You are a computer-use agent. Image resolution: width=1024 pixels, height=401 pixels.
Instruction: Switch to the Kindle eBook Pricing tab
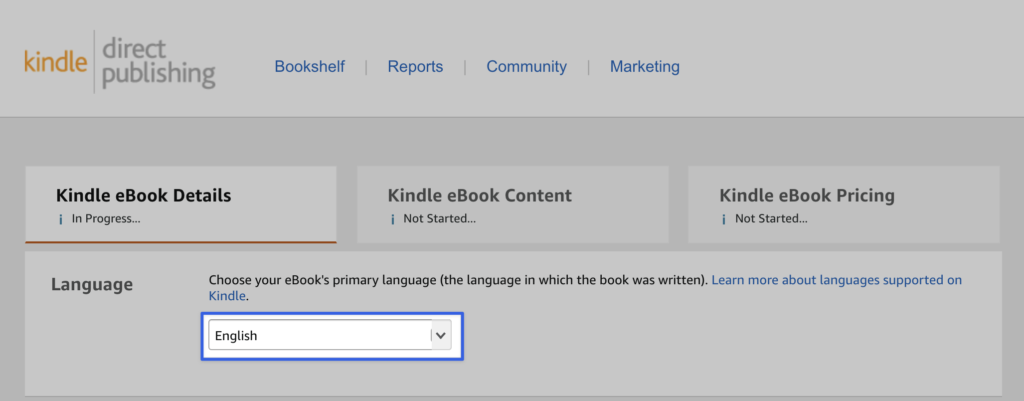(844, 204)
